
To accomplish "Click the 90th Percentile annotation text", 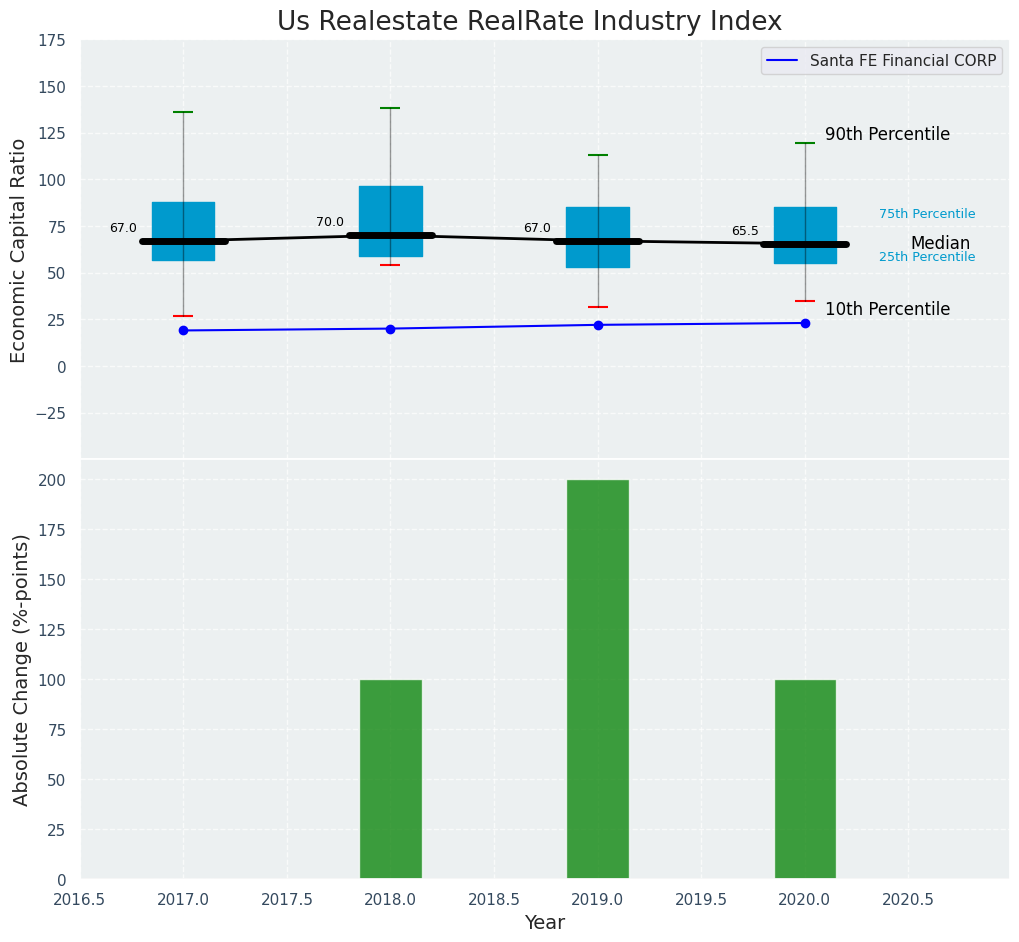I will [x=887, y=134].
